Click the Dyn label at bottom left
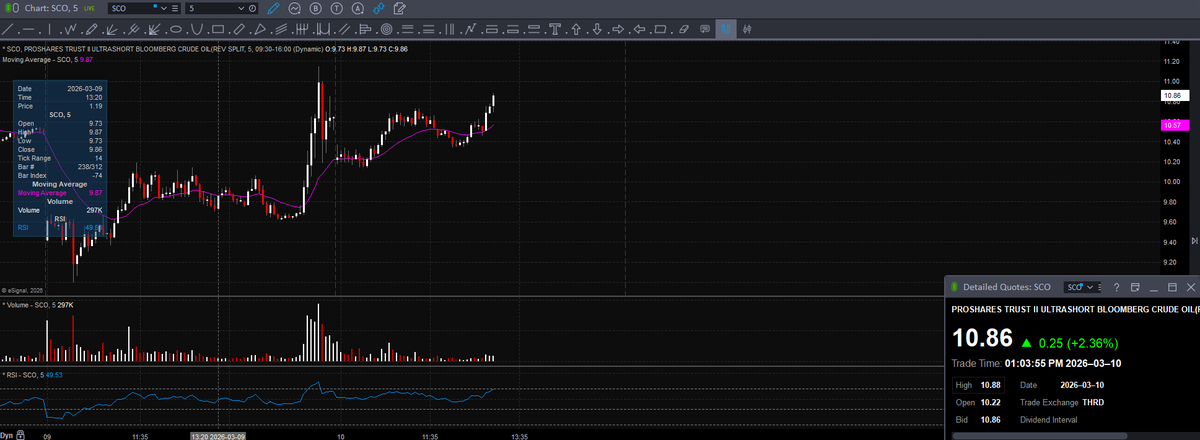 point(6,436)
